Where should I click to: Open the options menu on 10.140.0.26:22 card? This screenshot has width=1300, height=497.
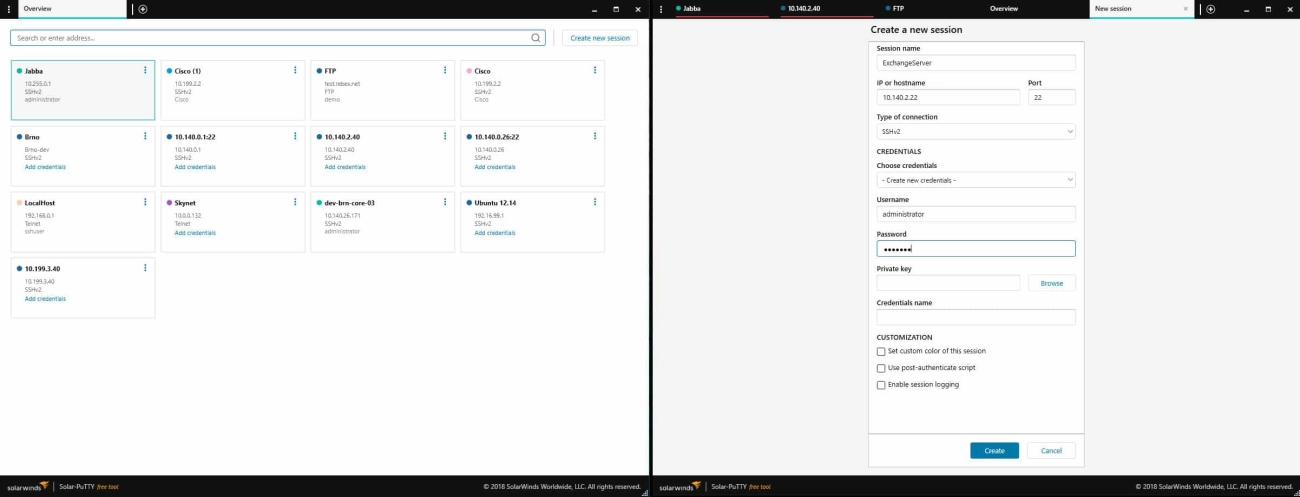pos(595,136)
